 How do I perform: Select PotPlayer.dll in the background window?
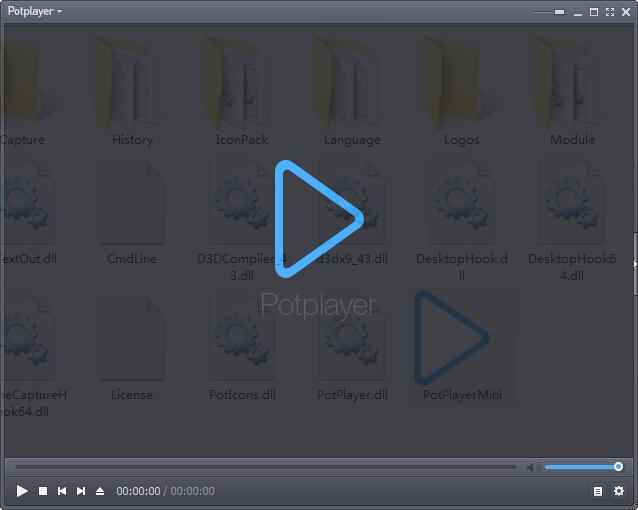(352, 349)
